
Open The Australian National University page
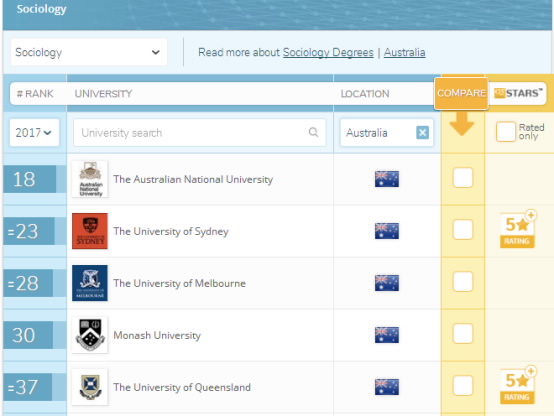[x=193, y=179]
